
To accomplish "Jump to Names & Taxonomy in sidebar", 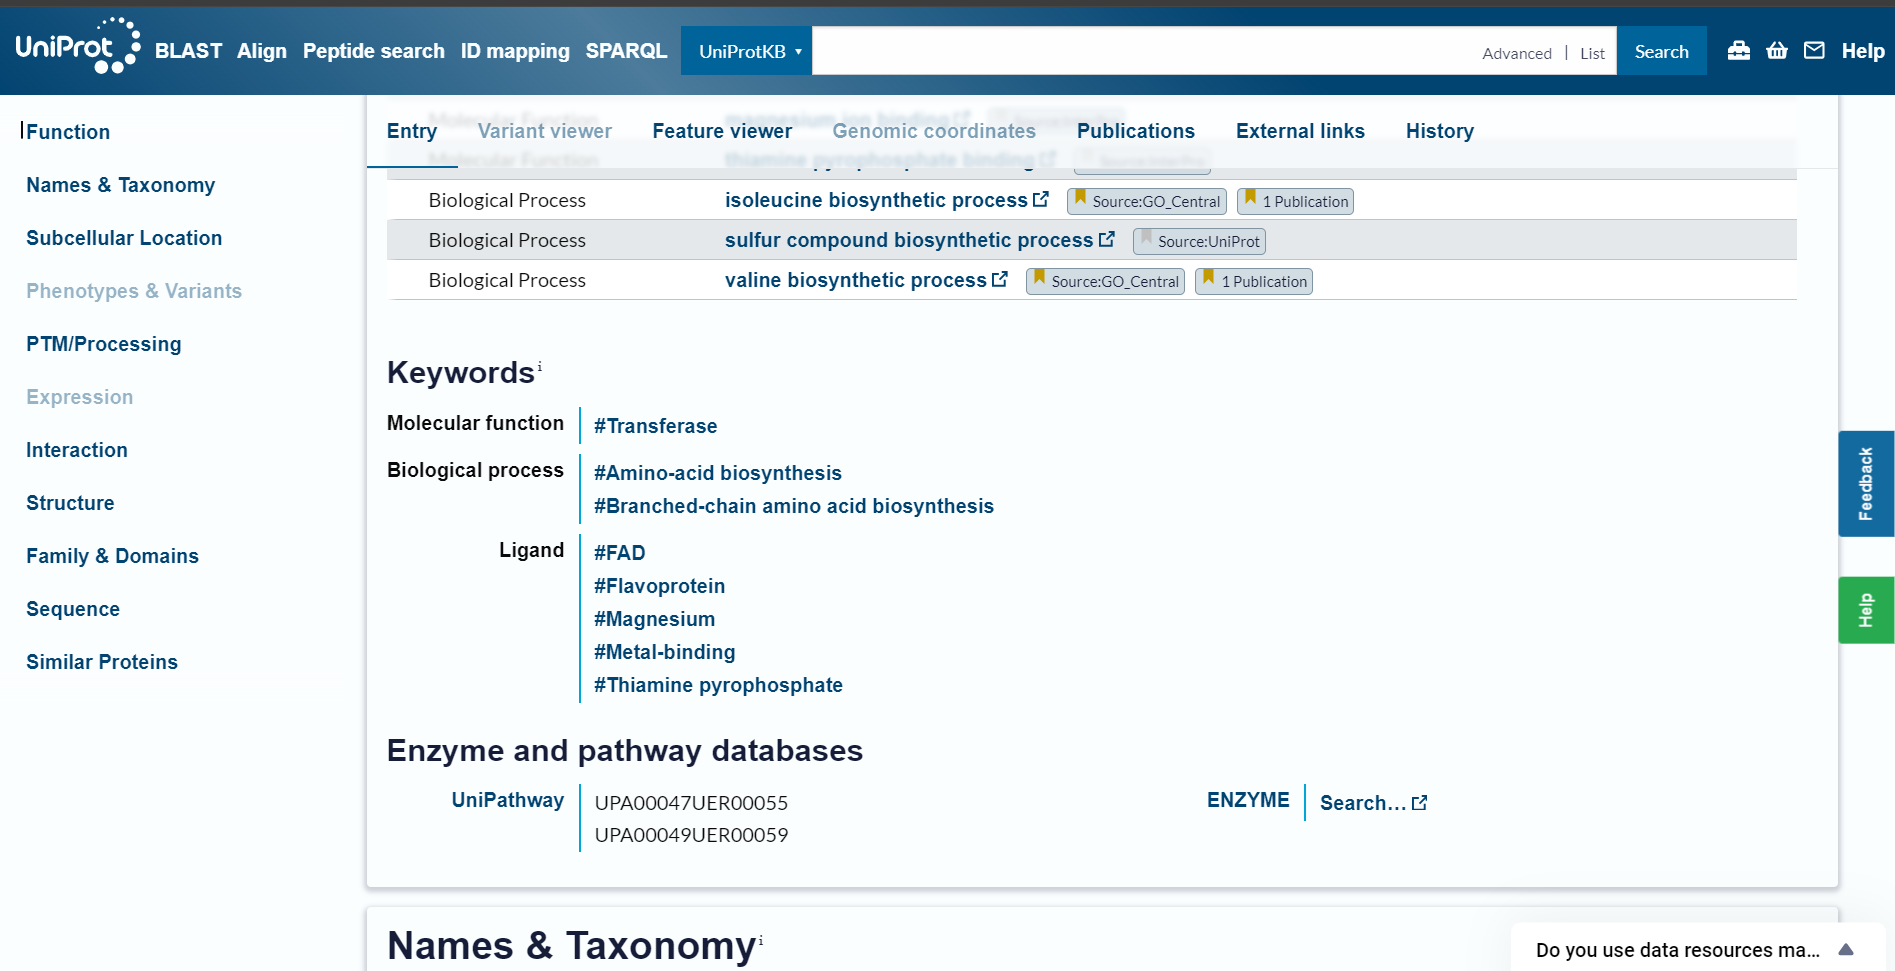I will pyautogui.click(x=120, y=185).
